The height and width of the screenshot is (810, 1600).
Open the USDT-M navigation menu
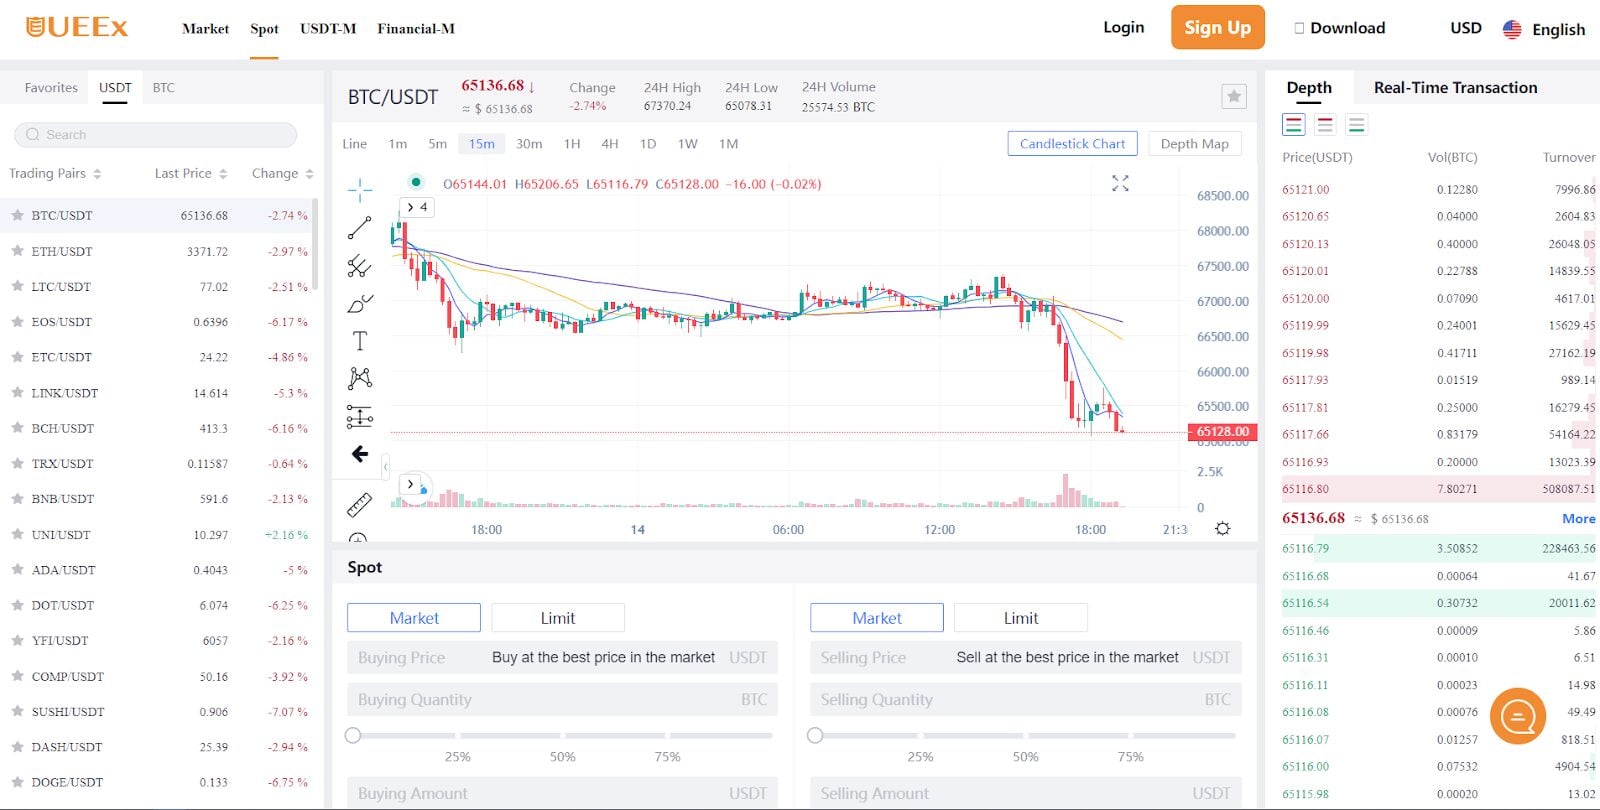pos(328,29)
